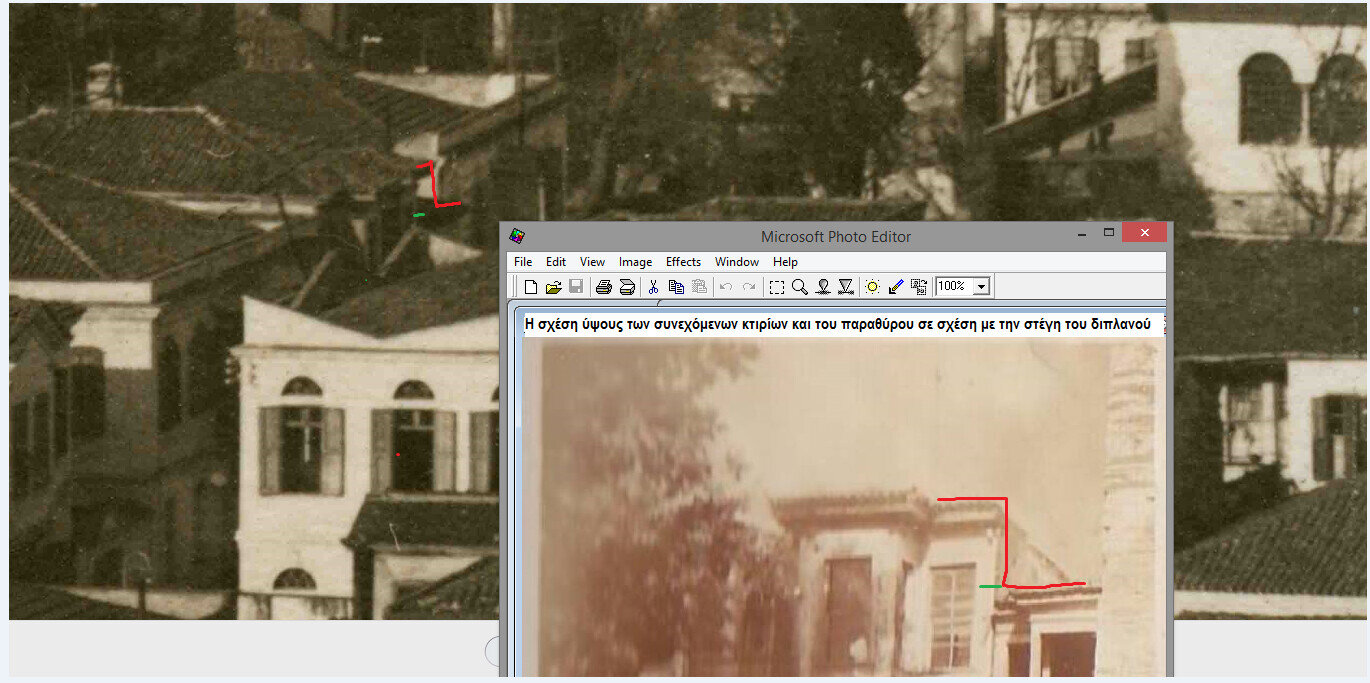Screen dimensions: 1370x683
Task: Click the Microsoft Photo Editor title bar text
Action: point(836,237)
